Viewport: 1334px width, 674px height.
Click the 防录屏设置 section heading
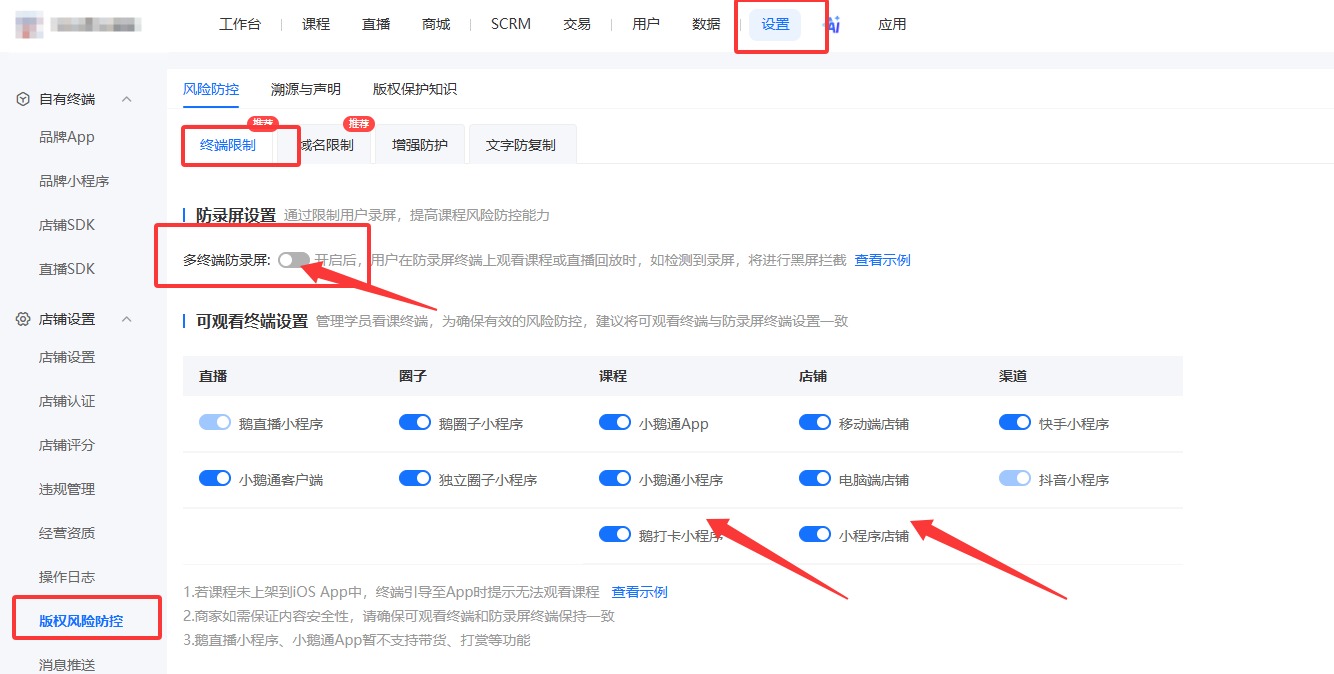tap(236, 215)
